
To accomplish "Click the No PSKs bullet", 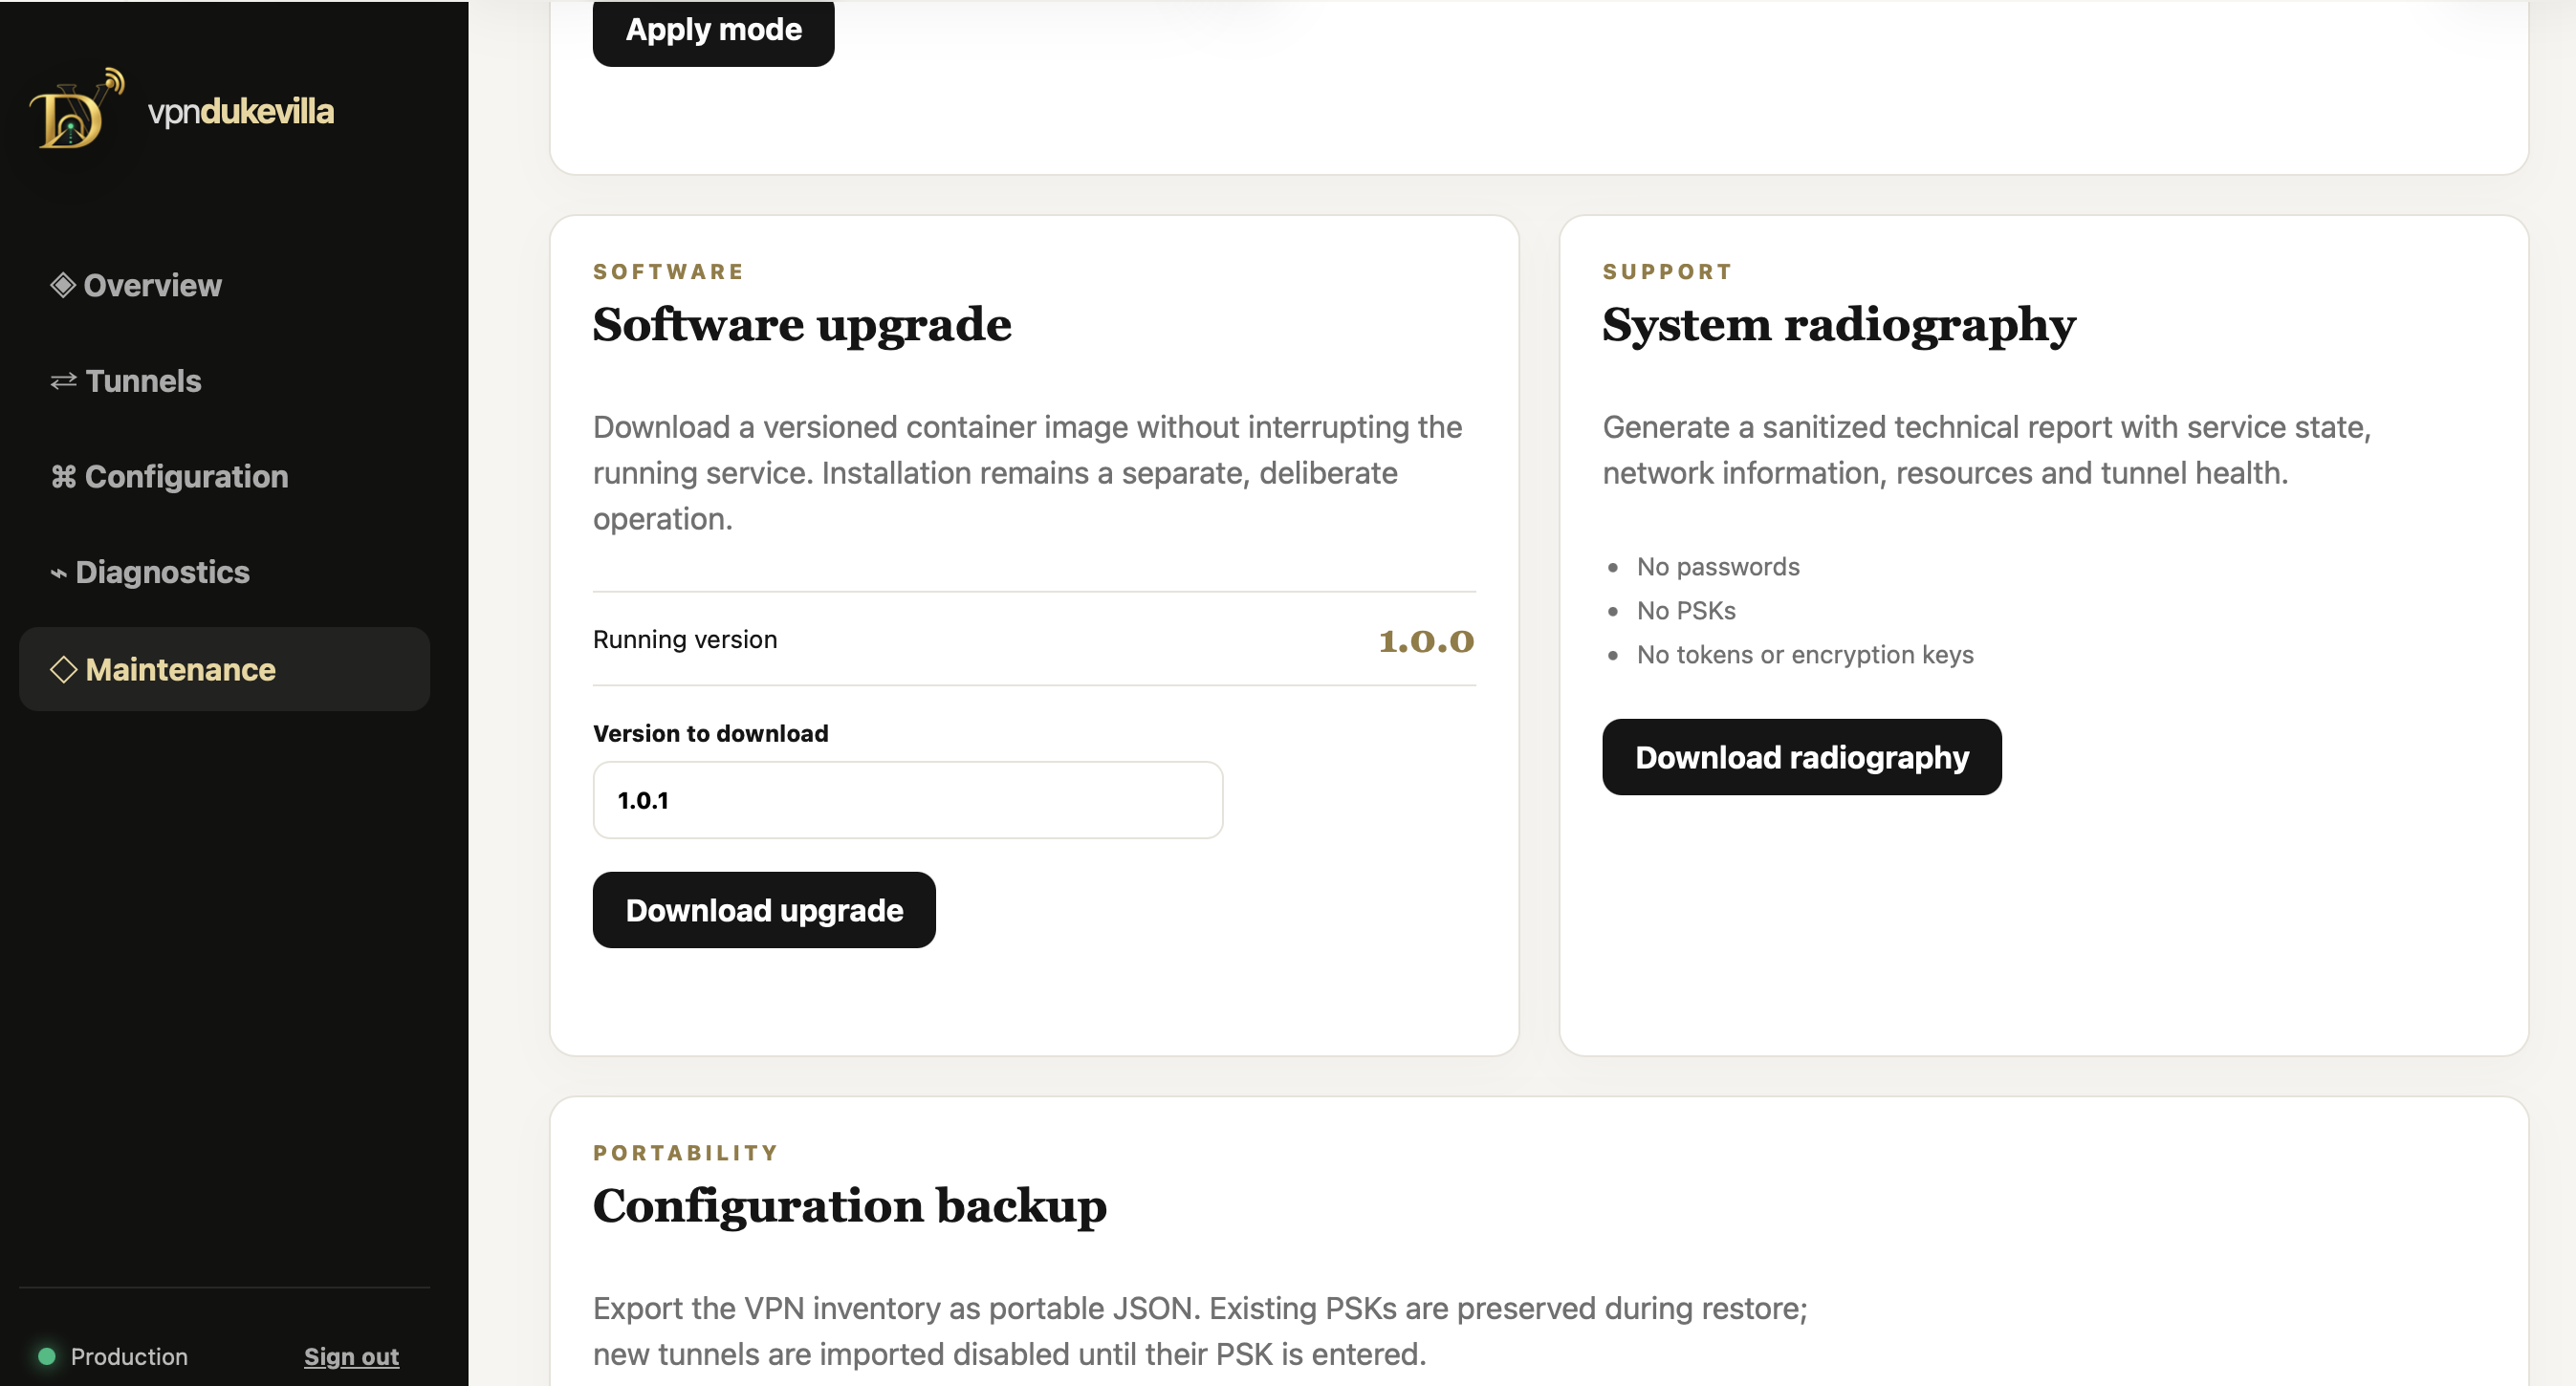I will click(1685, 611).
